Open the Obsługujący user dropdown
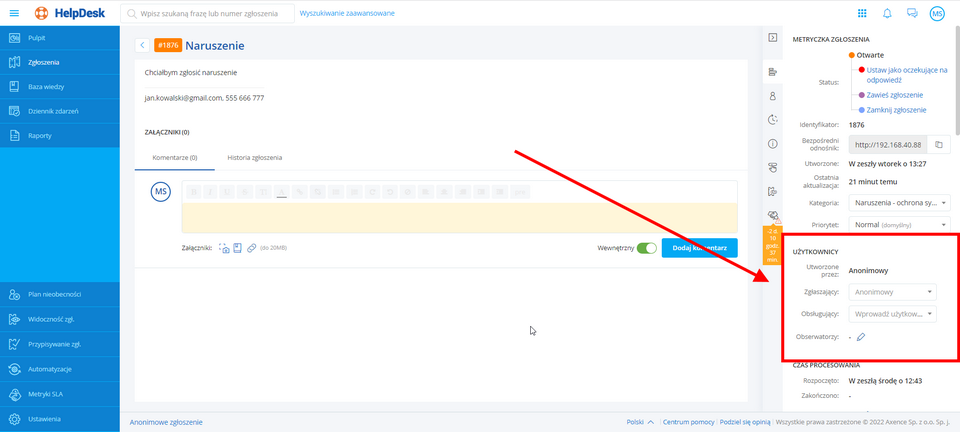960x432 pixels. point(892,314)
